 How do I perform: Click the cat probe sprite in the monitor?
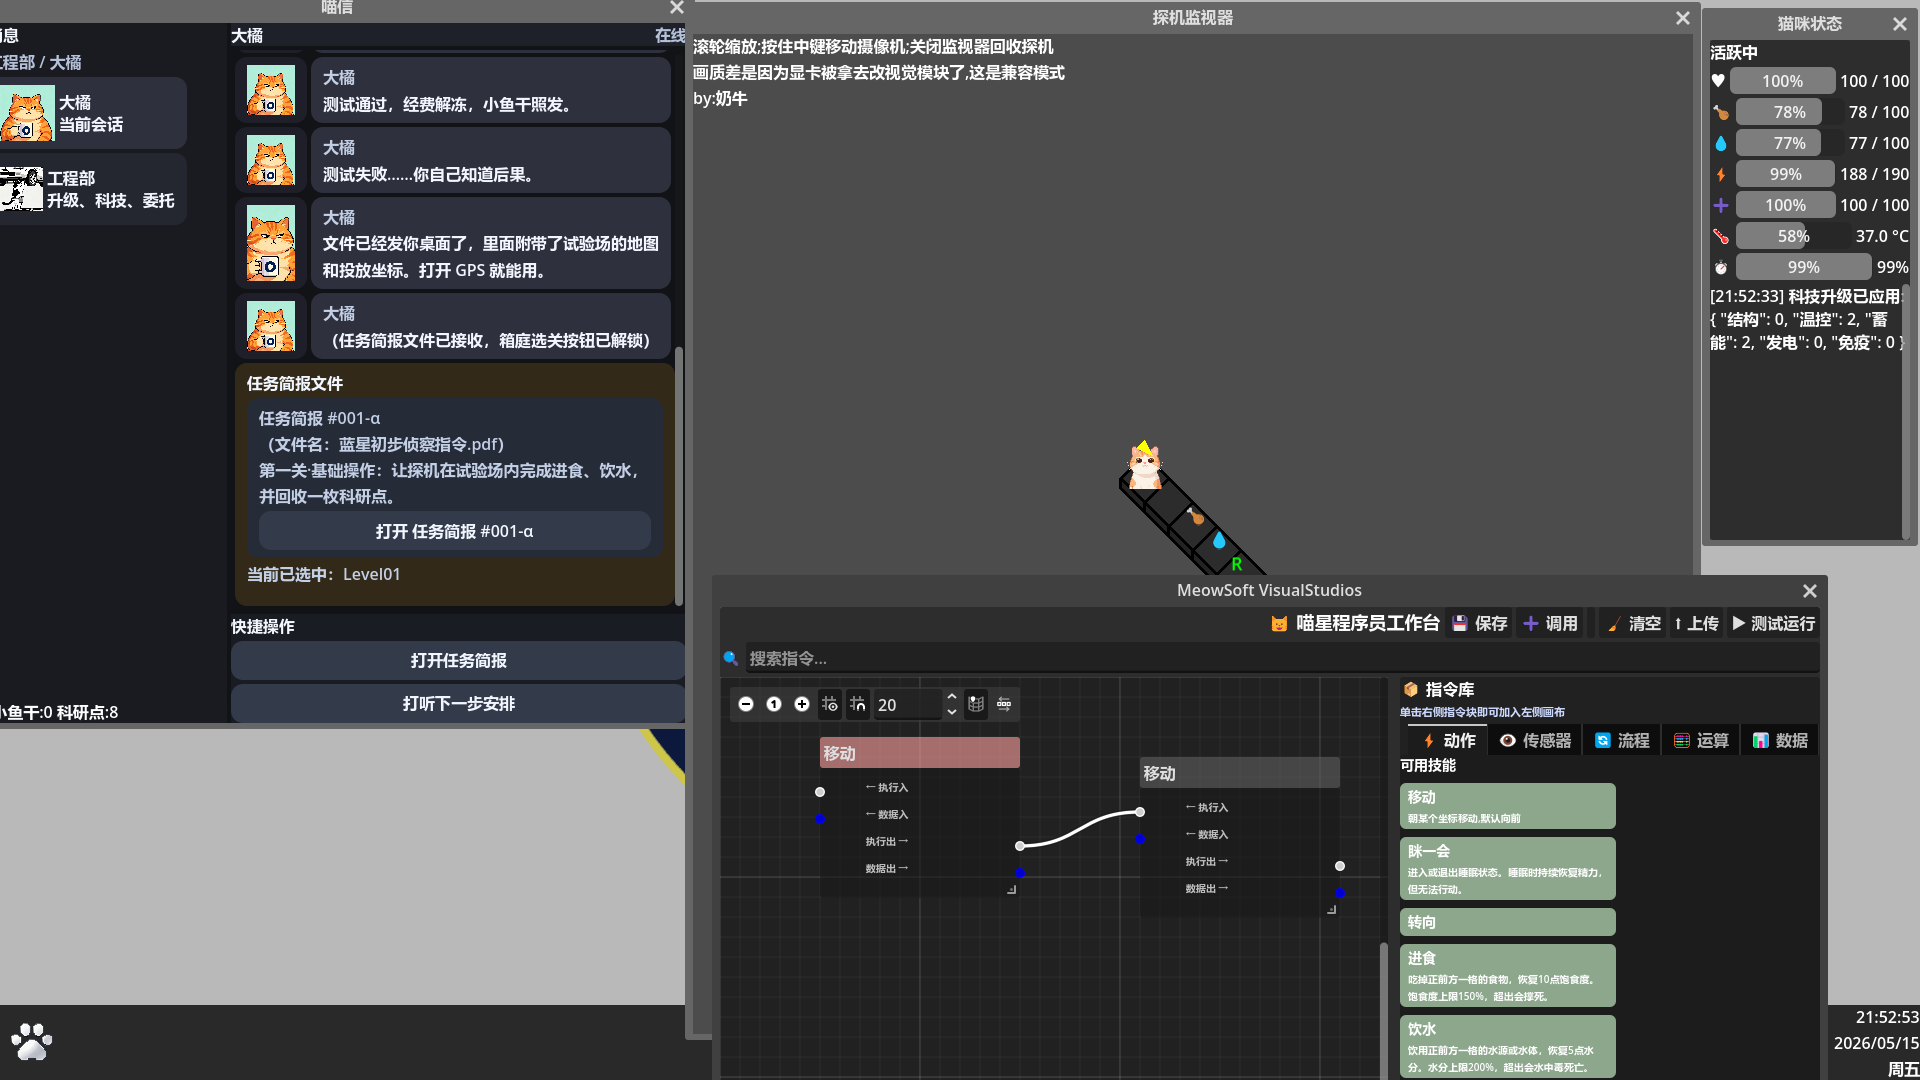tap(1144, 465)
